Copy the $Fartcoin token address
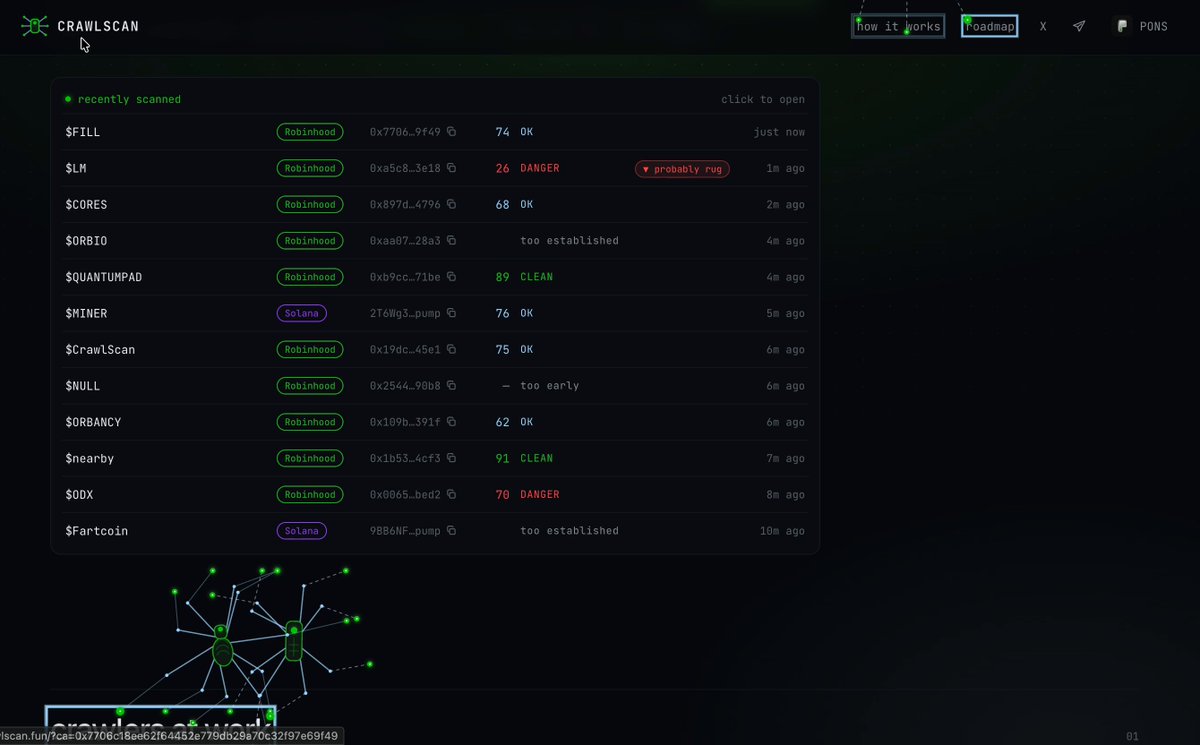The width and height of the screenshot is (1200, 745). click(x=451, y=531)
